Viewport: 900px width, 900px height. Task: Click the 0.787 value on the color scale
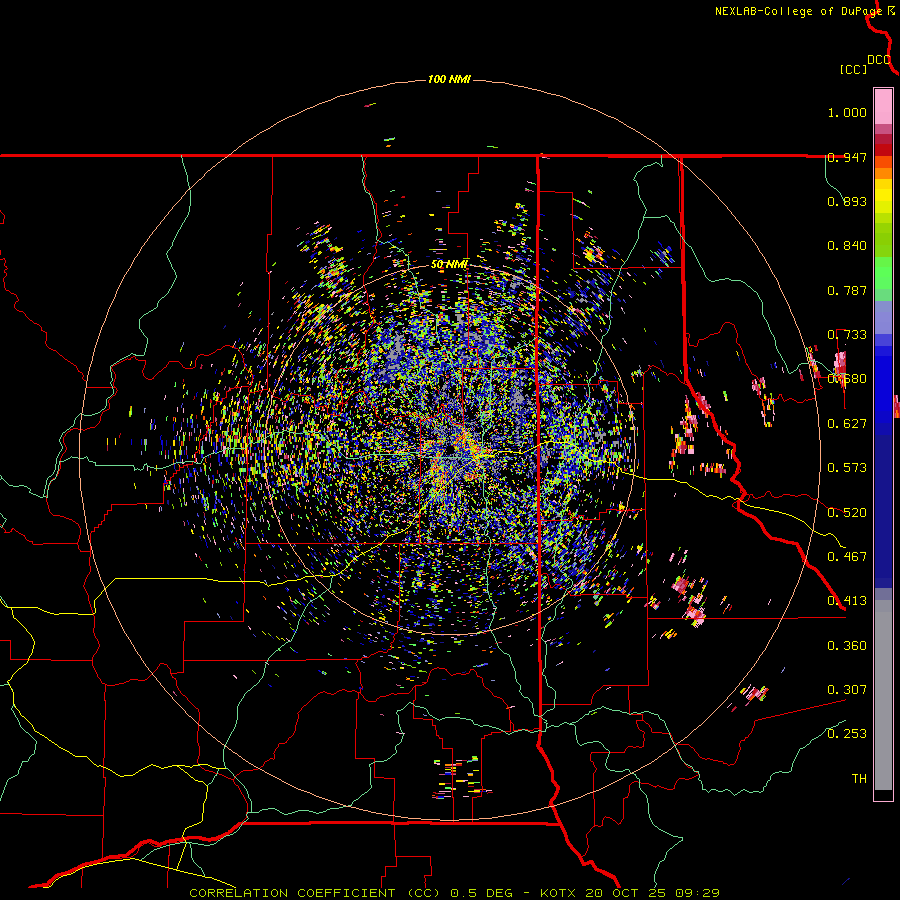click(x=847, y=290)
